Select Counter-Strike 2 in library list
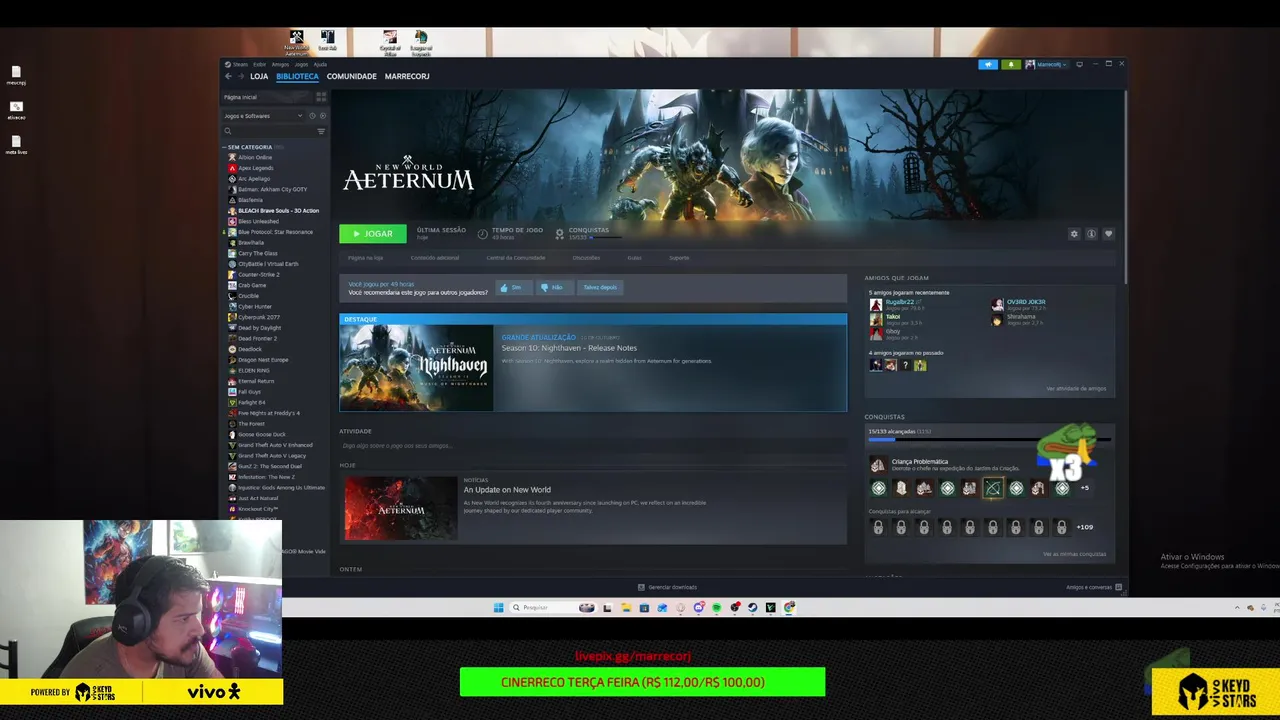The image size is (1280, 720). coord(258,274)
